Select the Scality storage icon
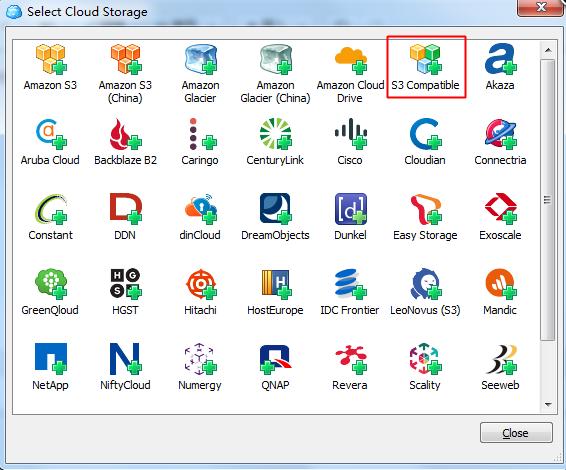 [x=426, y=358]
